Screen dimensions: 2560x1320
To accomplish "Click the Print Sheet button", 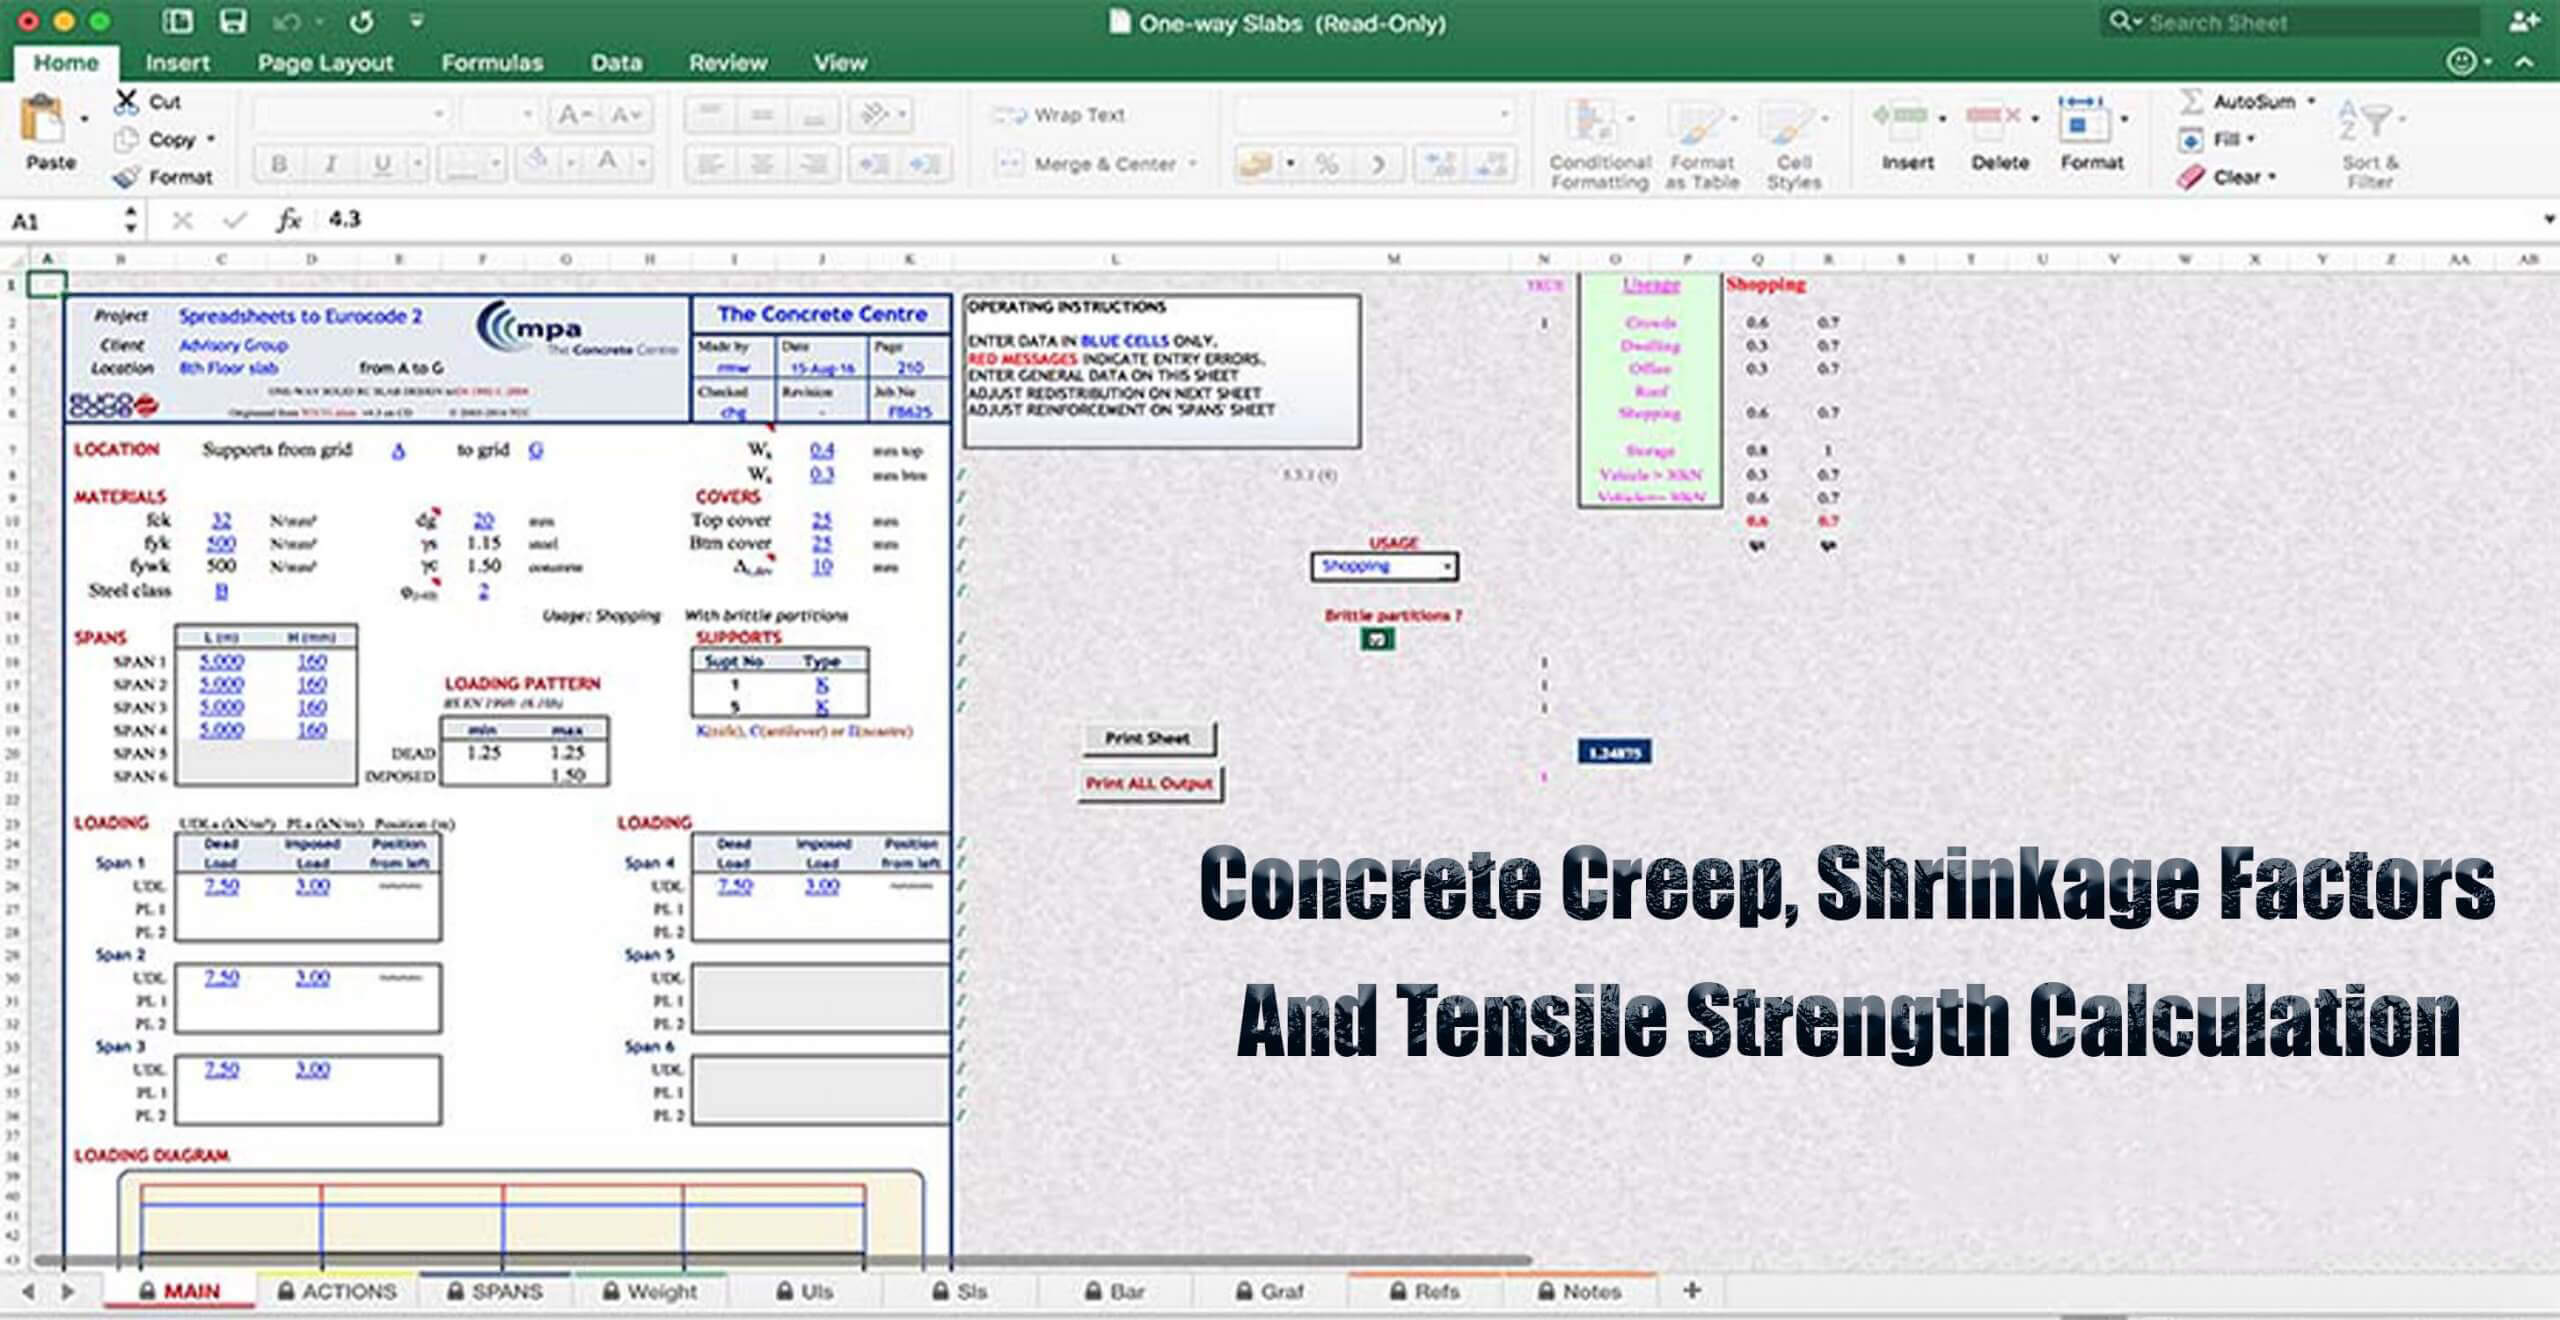I will click(1147, 738).
